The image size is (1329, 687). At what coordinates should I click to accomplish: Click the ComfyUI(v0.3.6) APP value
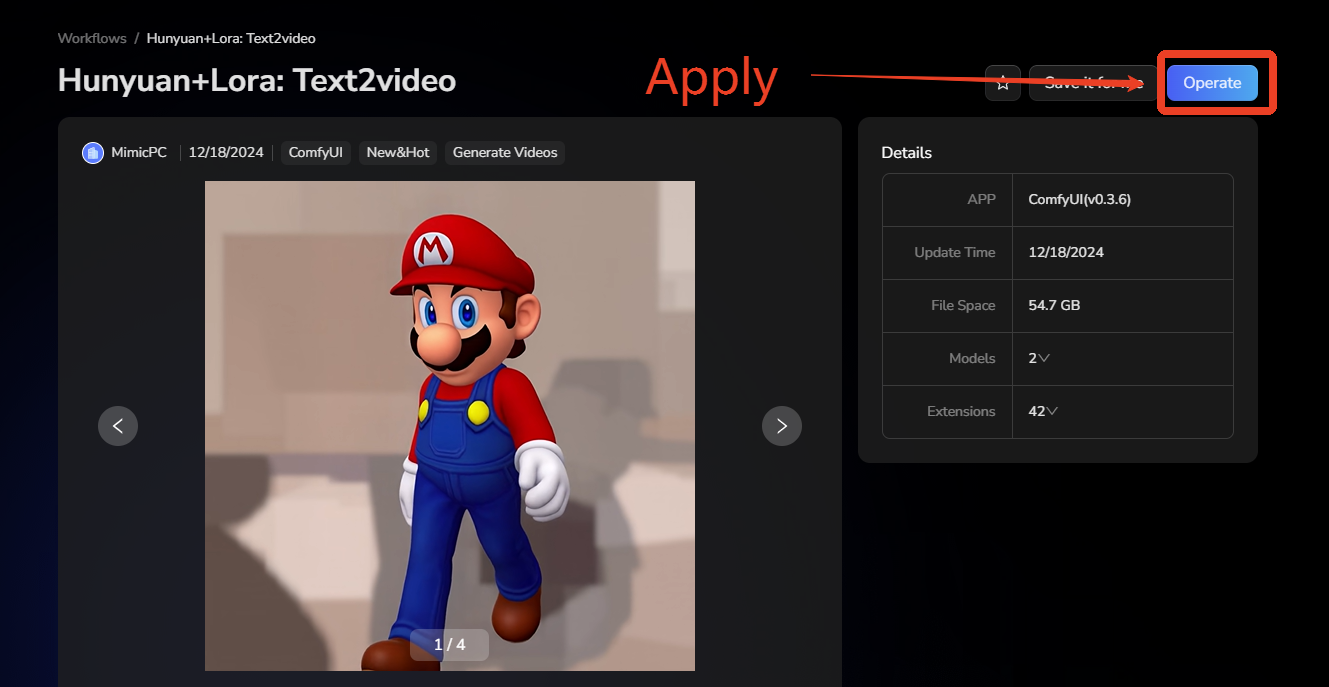[x=1079, y=199]
